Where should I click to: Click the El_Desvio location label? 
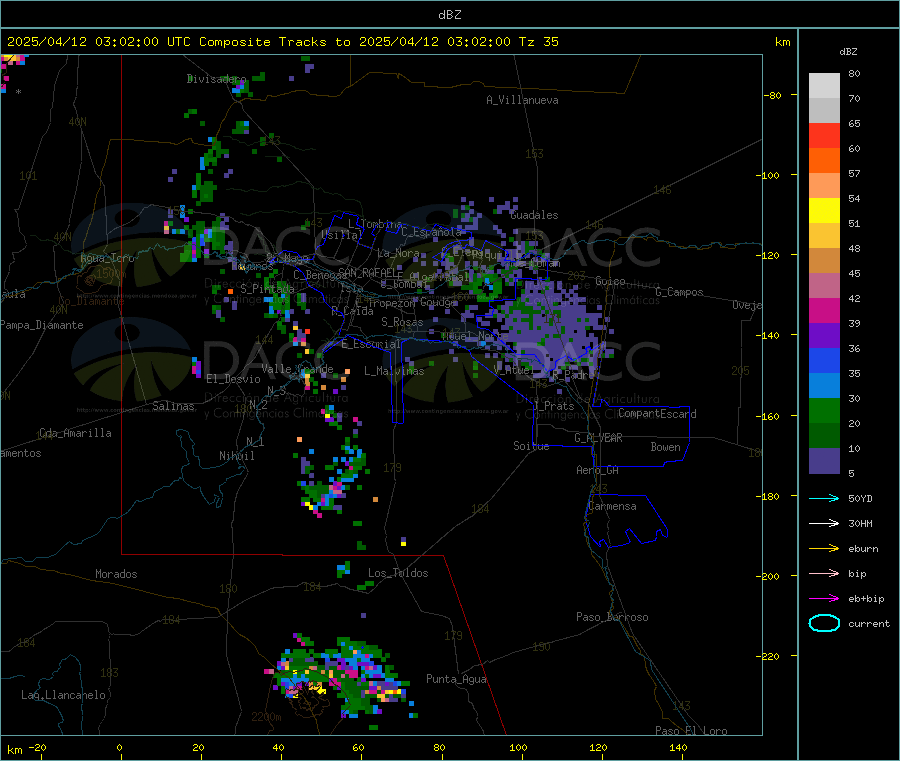[233, 379]
